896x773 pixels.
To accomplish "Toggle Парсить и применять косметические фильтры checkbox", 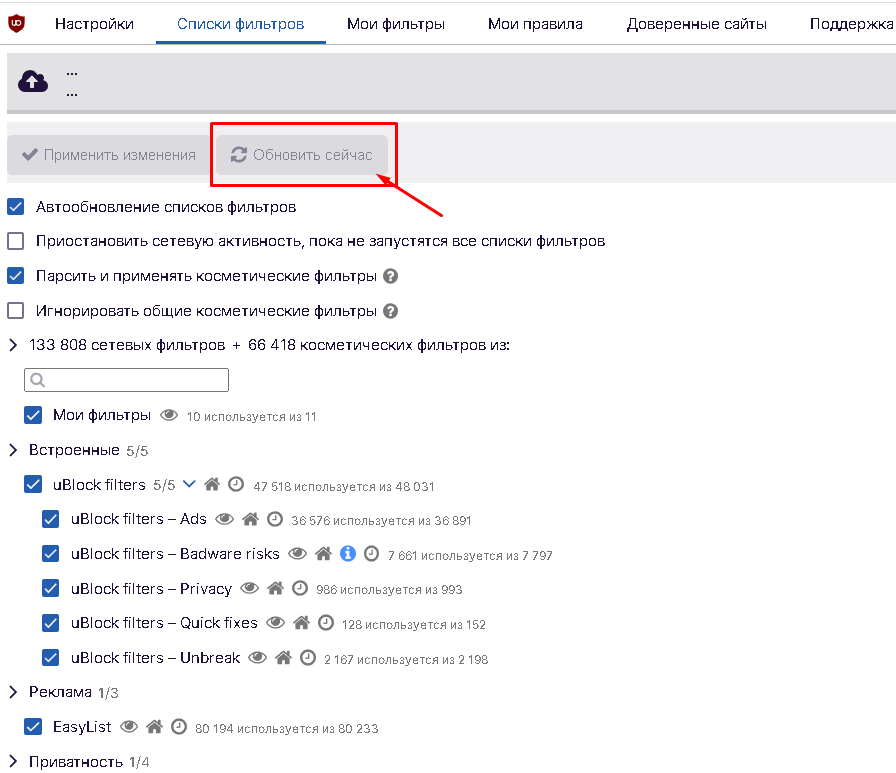I will pos(15,276).
